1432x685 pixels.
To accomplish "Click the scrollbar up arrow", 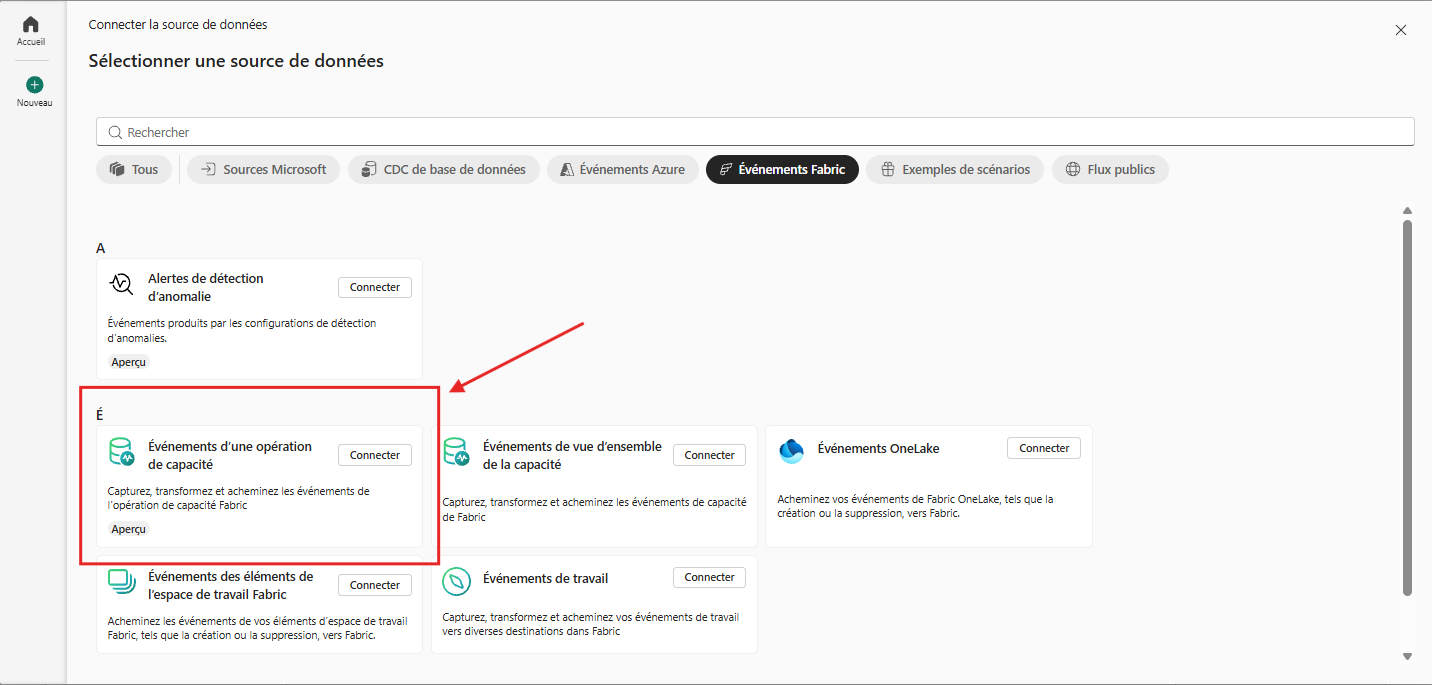I will [1407, 211].
